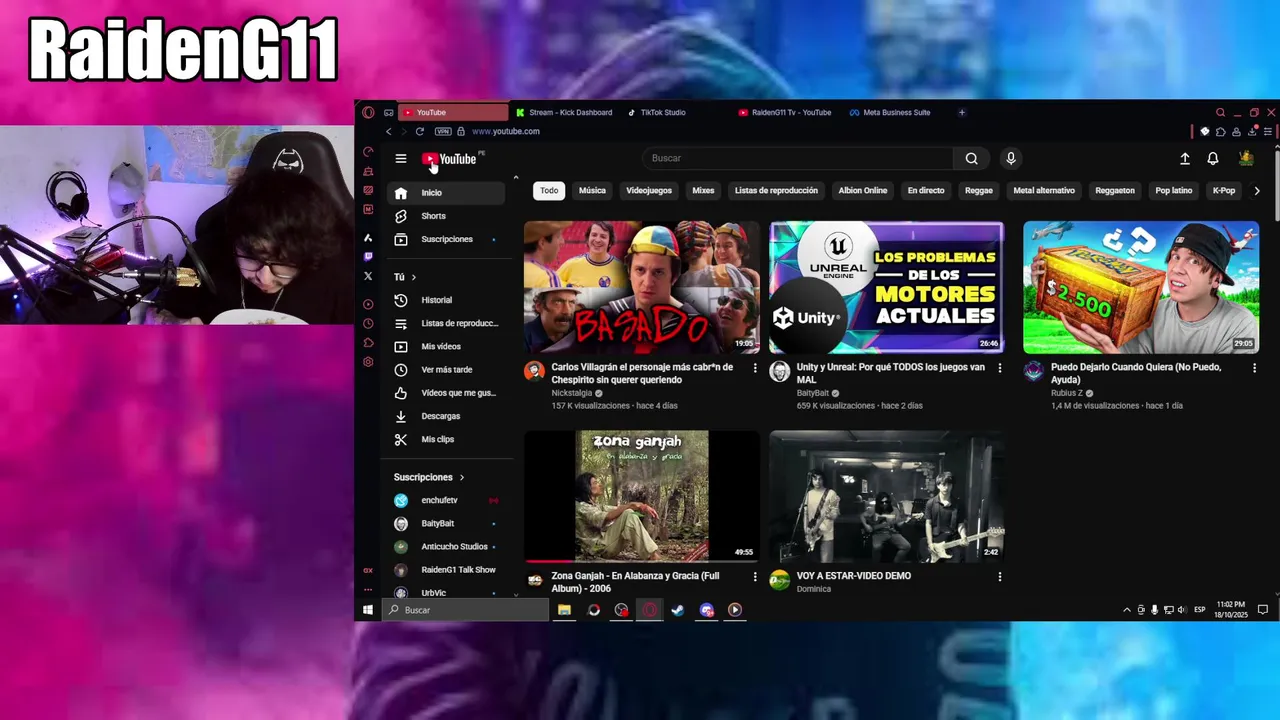This screenshot has height=720, width=1280.
Task: Show hidden system tray icons chevron
Action: (x=1127, y=610)
